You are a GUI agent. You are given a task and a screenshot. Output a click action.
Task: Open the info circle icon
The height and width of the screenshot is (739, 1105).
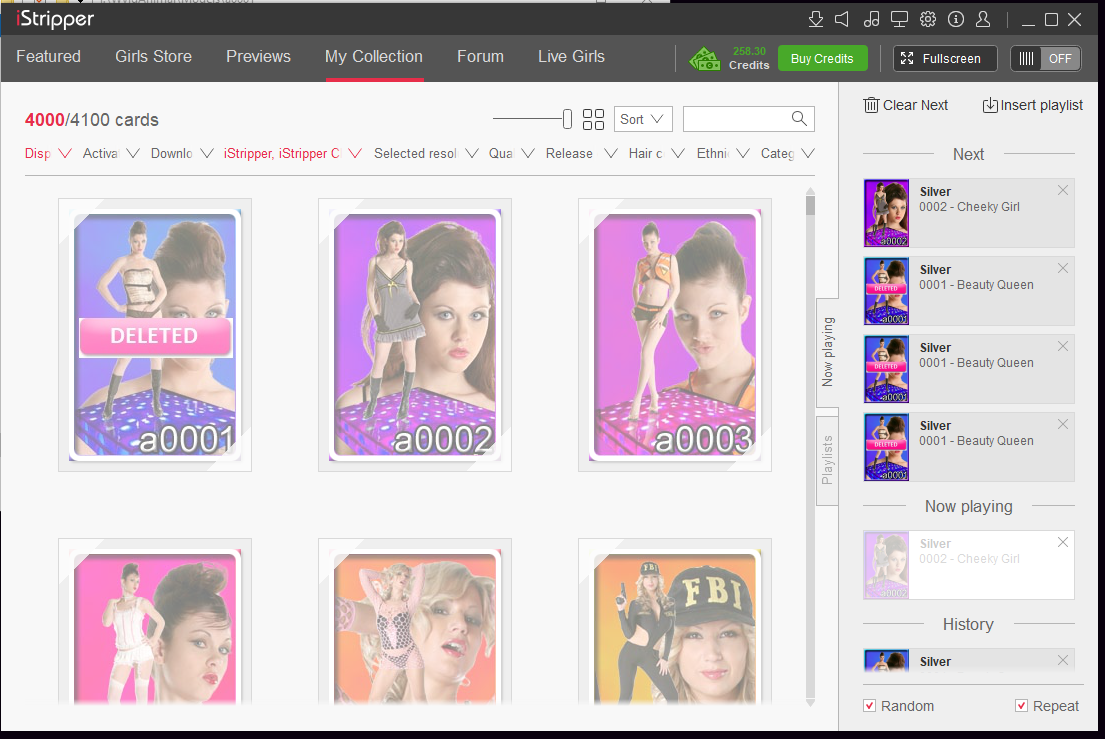point(956,20)
